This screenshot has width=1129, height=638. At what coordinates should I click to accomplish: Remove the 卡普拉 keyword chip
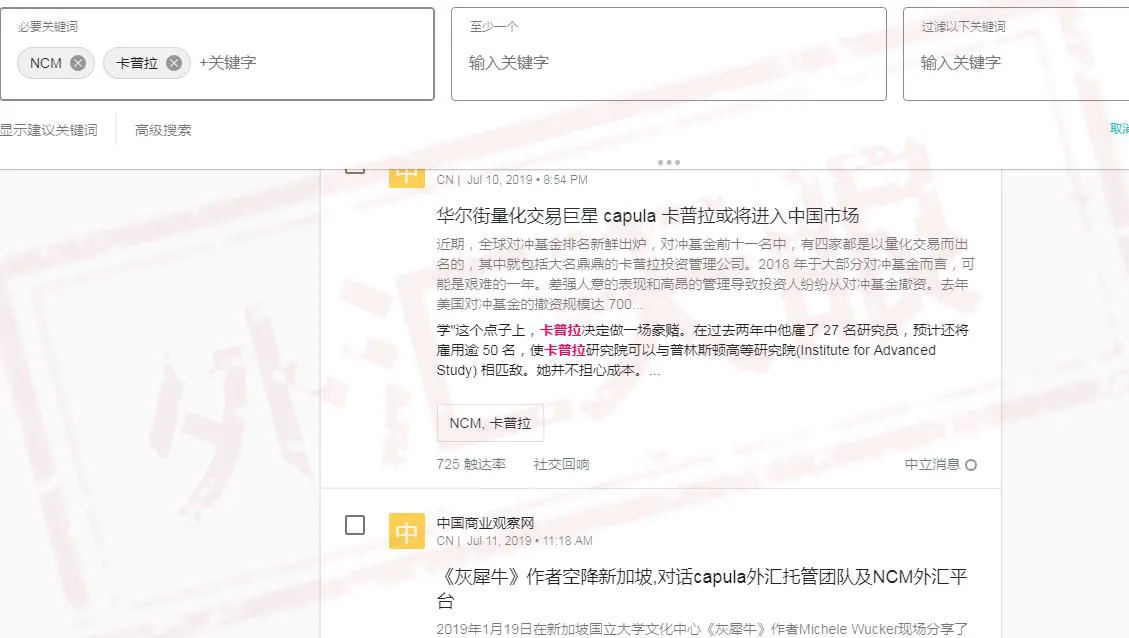(174, 63)
